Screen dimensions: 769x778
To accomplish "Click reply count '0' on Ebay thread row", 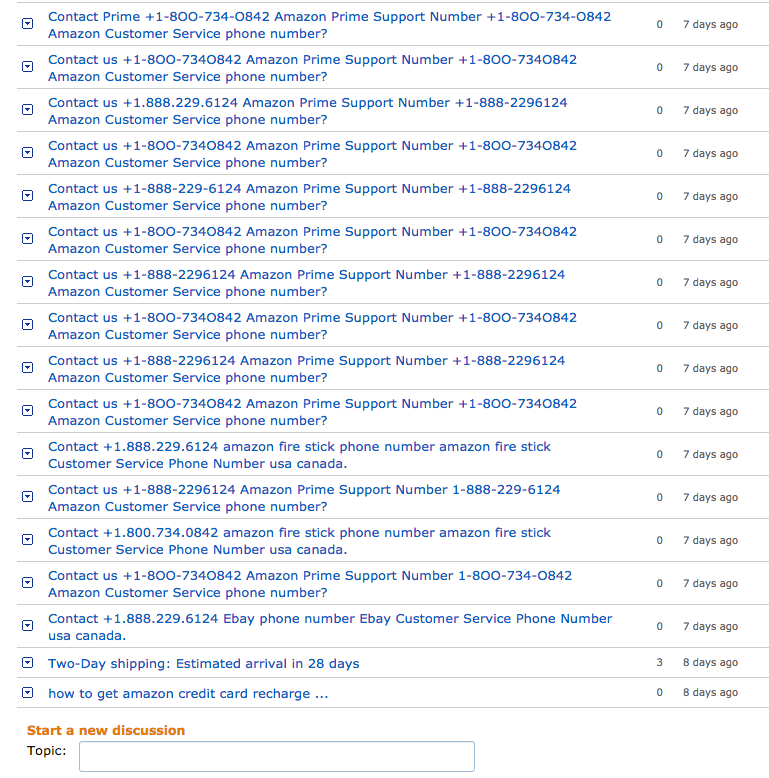I will [x=659, y=626].
